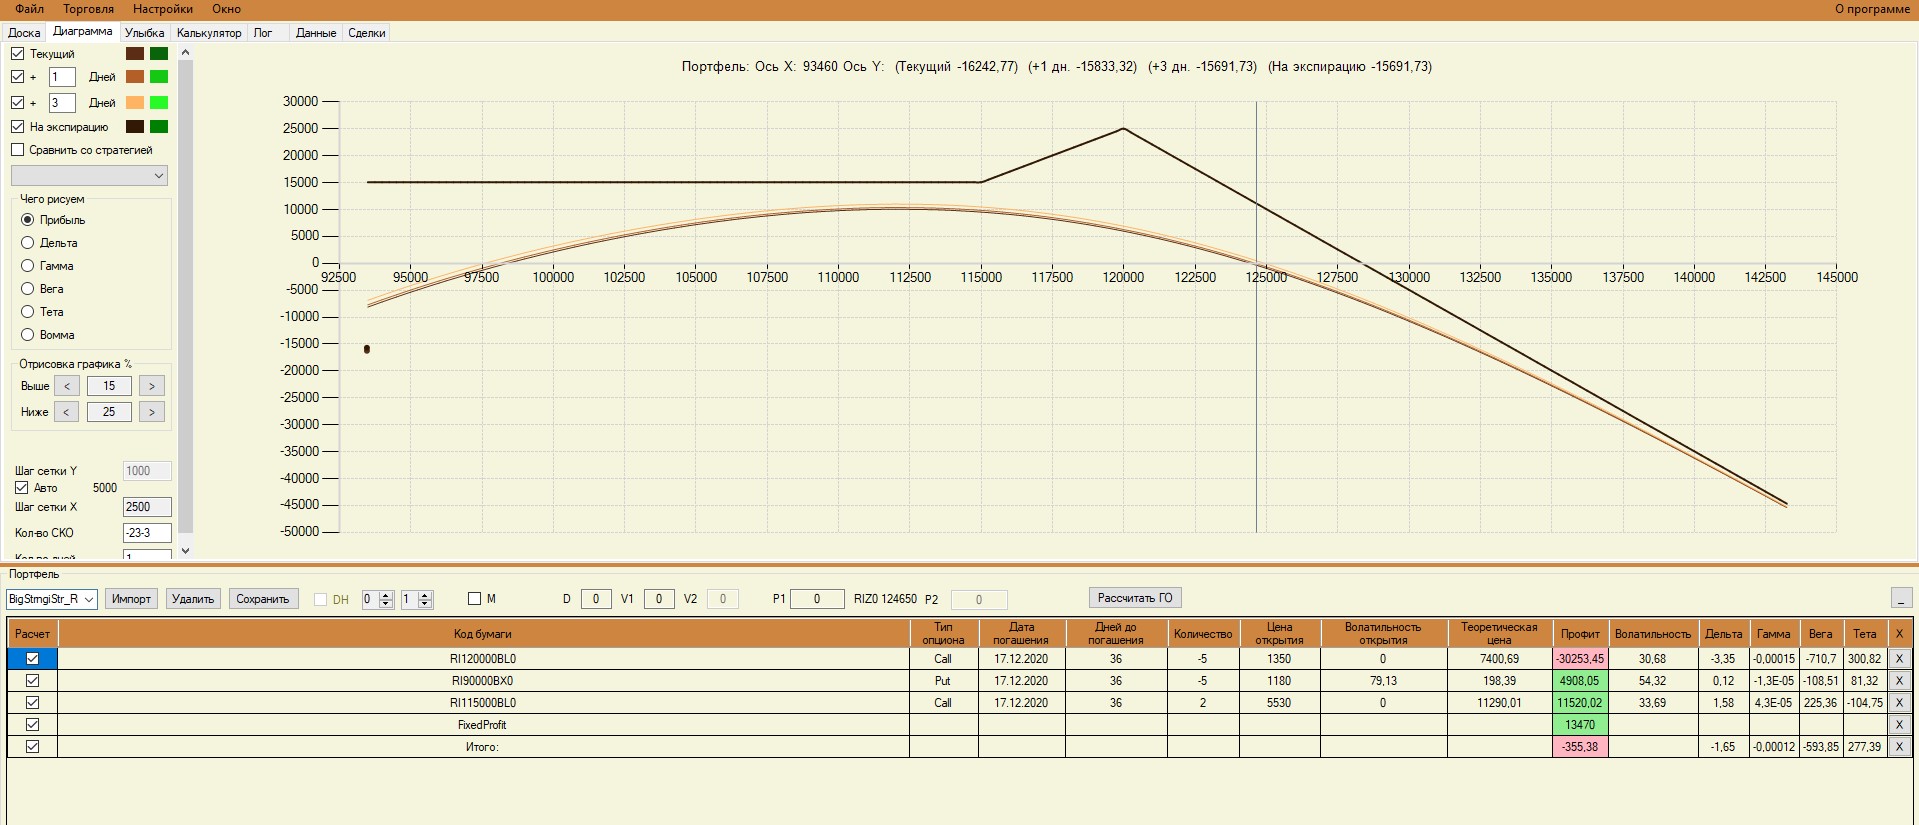Open the strategy comparison dropdown
Viewport: 1919px width, 825px height.
pos(89,176)
